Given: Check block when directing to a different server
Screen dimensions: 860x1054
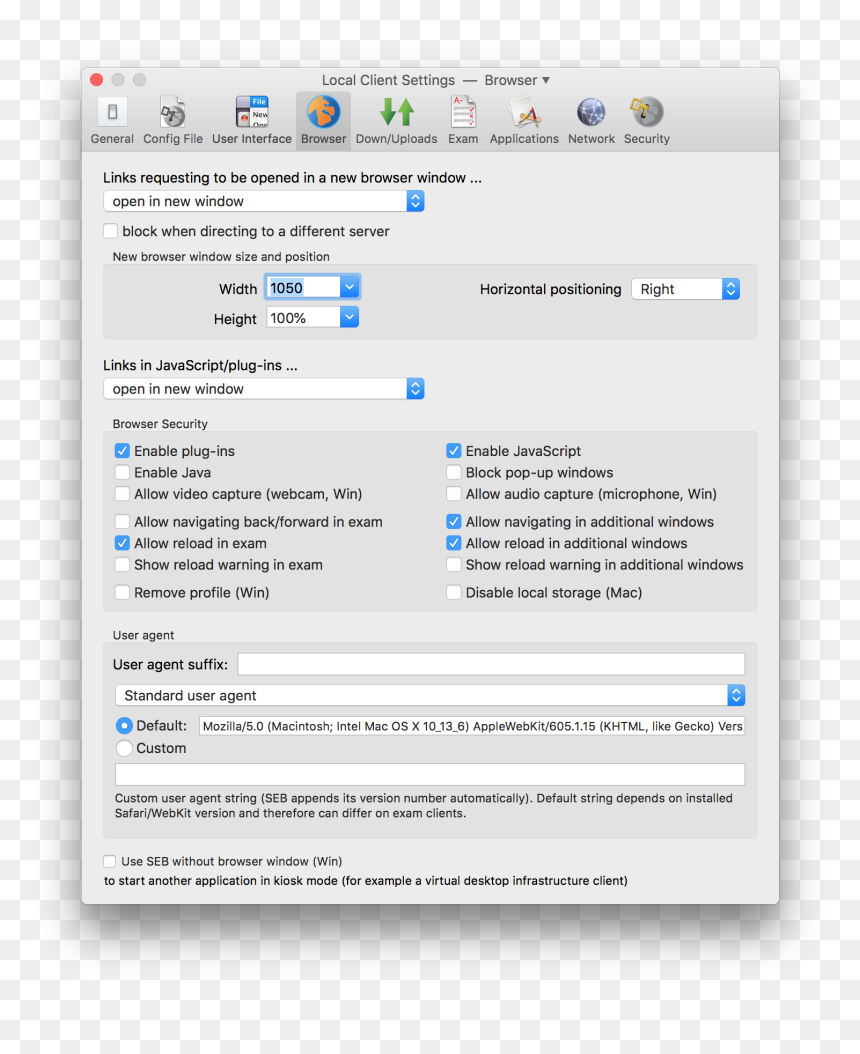Looking at the screenshot, I should 110,231.
